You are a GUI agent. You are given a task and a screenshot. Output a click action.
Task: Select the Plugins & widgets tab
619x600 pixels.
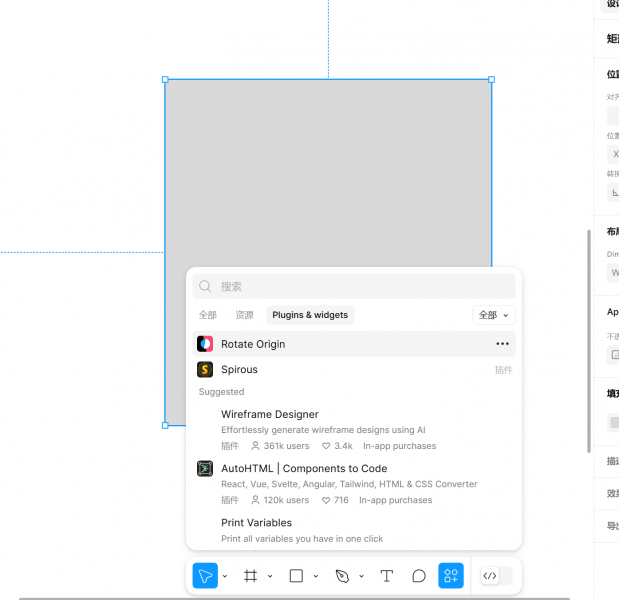point(310,315)
